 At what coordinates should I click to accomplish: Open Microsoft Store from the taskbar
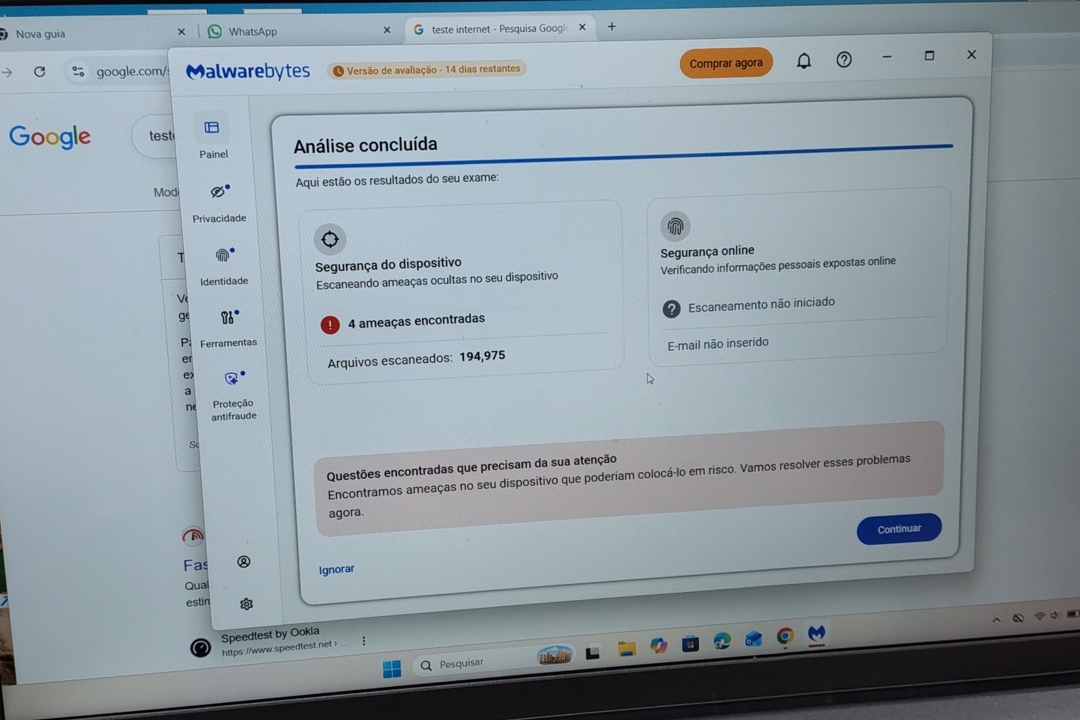click(x=690, y=644)
